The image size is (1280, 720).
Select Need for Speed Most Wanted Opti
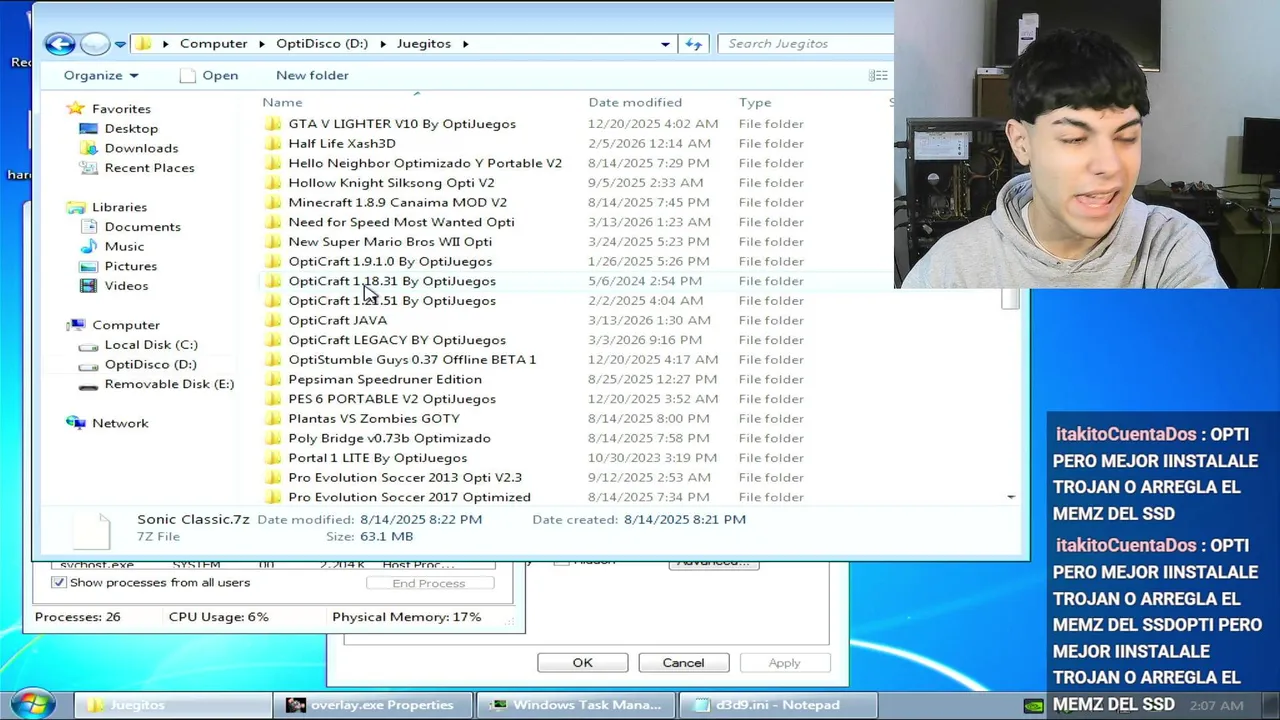[x=401, y=222]
